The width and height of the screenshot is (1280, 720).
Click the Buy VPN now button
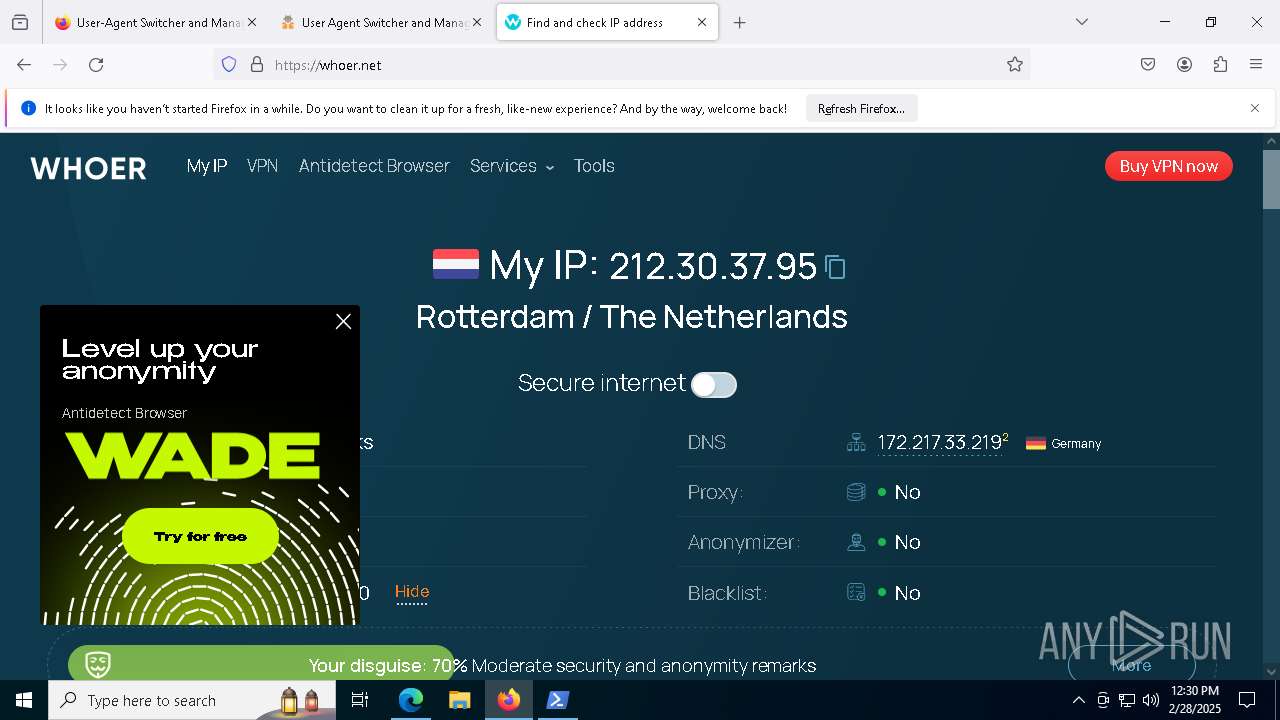pyautogui.click(x=1169, y=166)
